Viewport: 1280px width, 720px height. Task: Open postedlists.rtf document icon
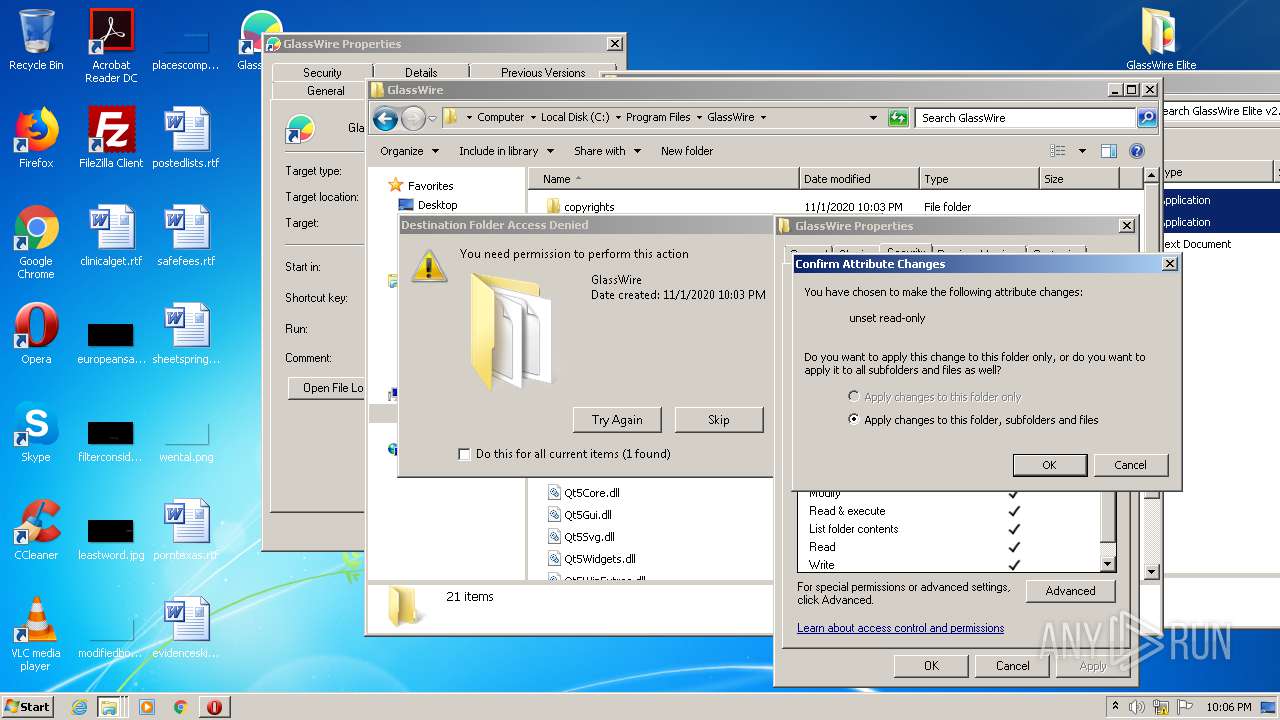coord(186,138)
